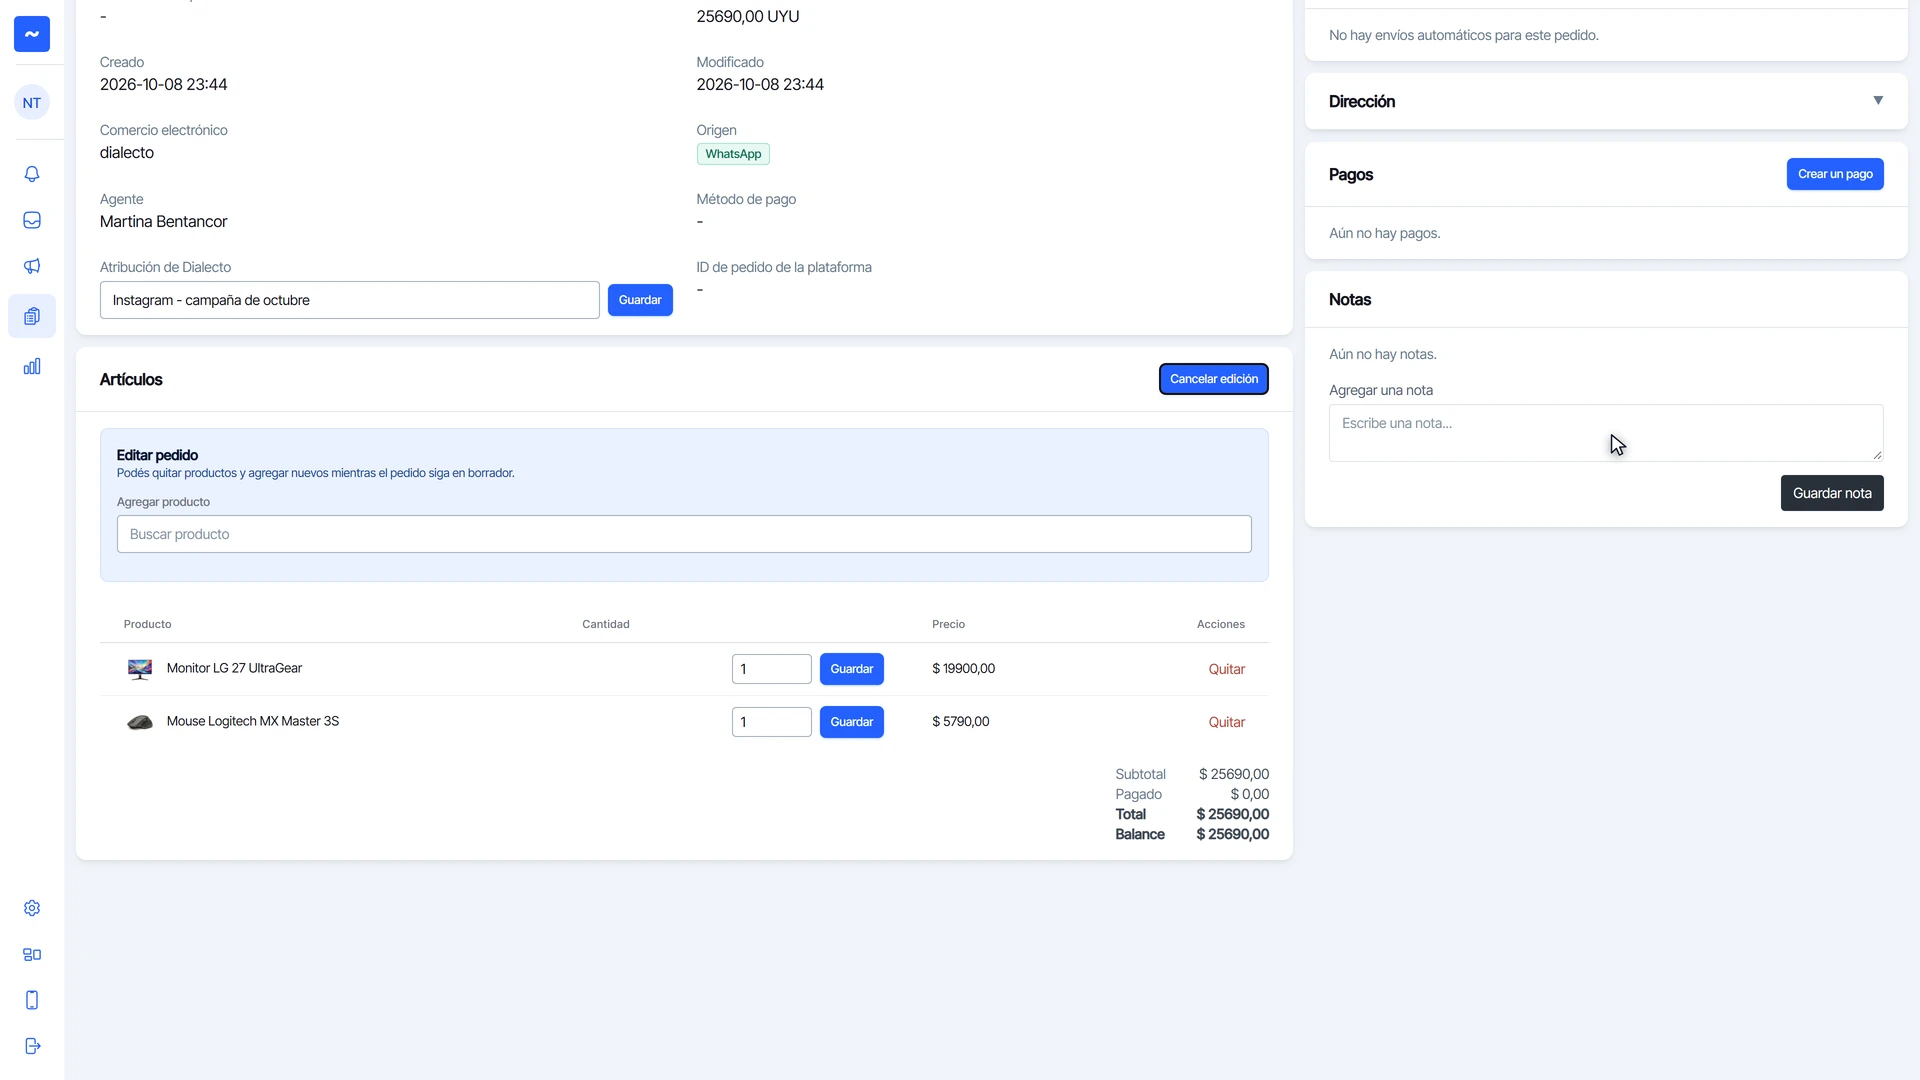The height and width of the screenshot is (1080, 1920).
Task: Click Guardar nota button
Action: [1832, 493]
